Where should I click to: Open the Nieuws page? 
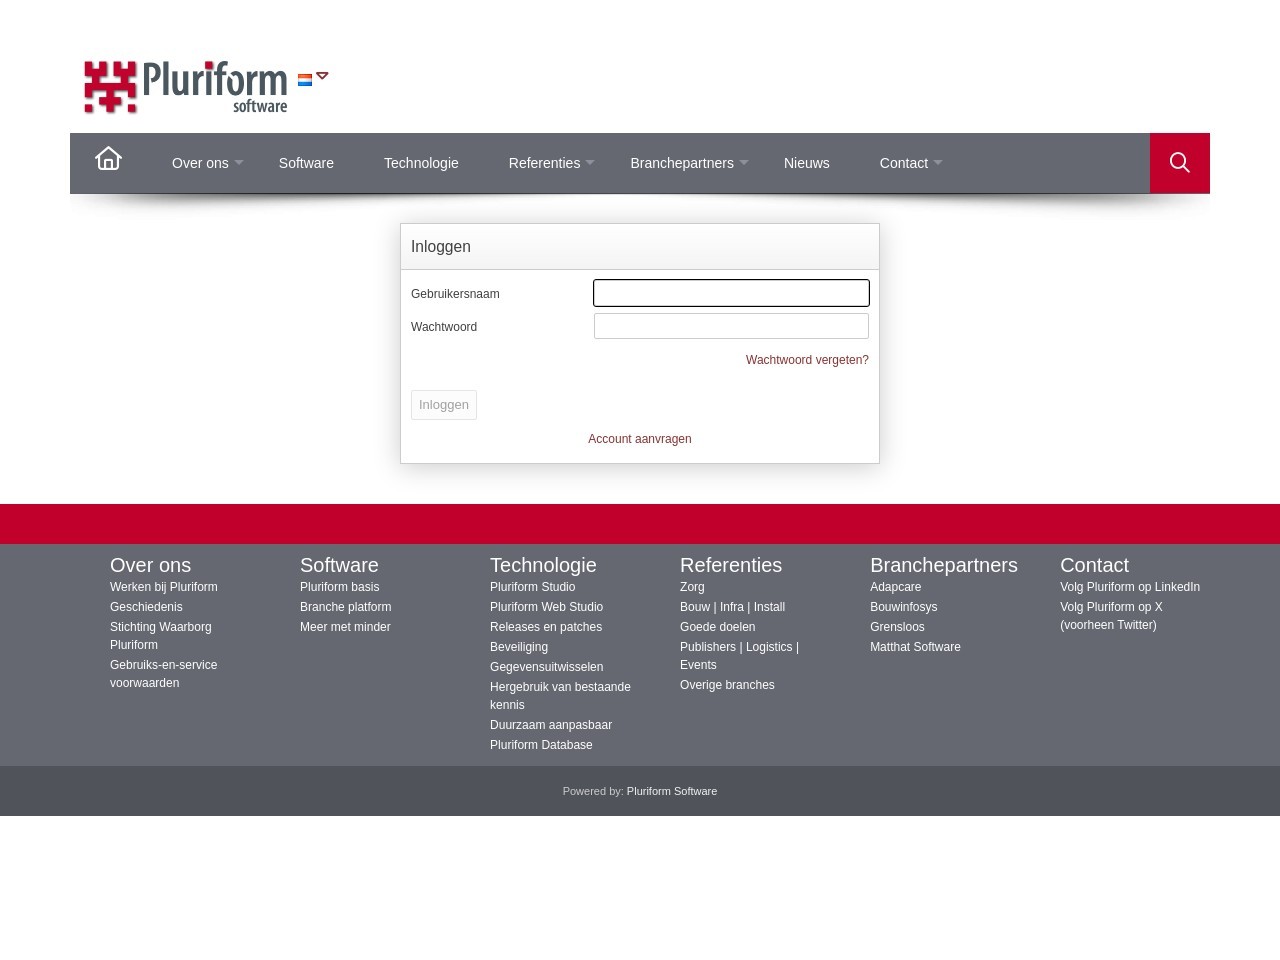[806, 163]
